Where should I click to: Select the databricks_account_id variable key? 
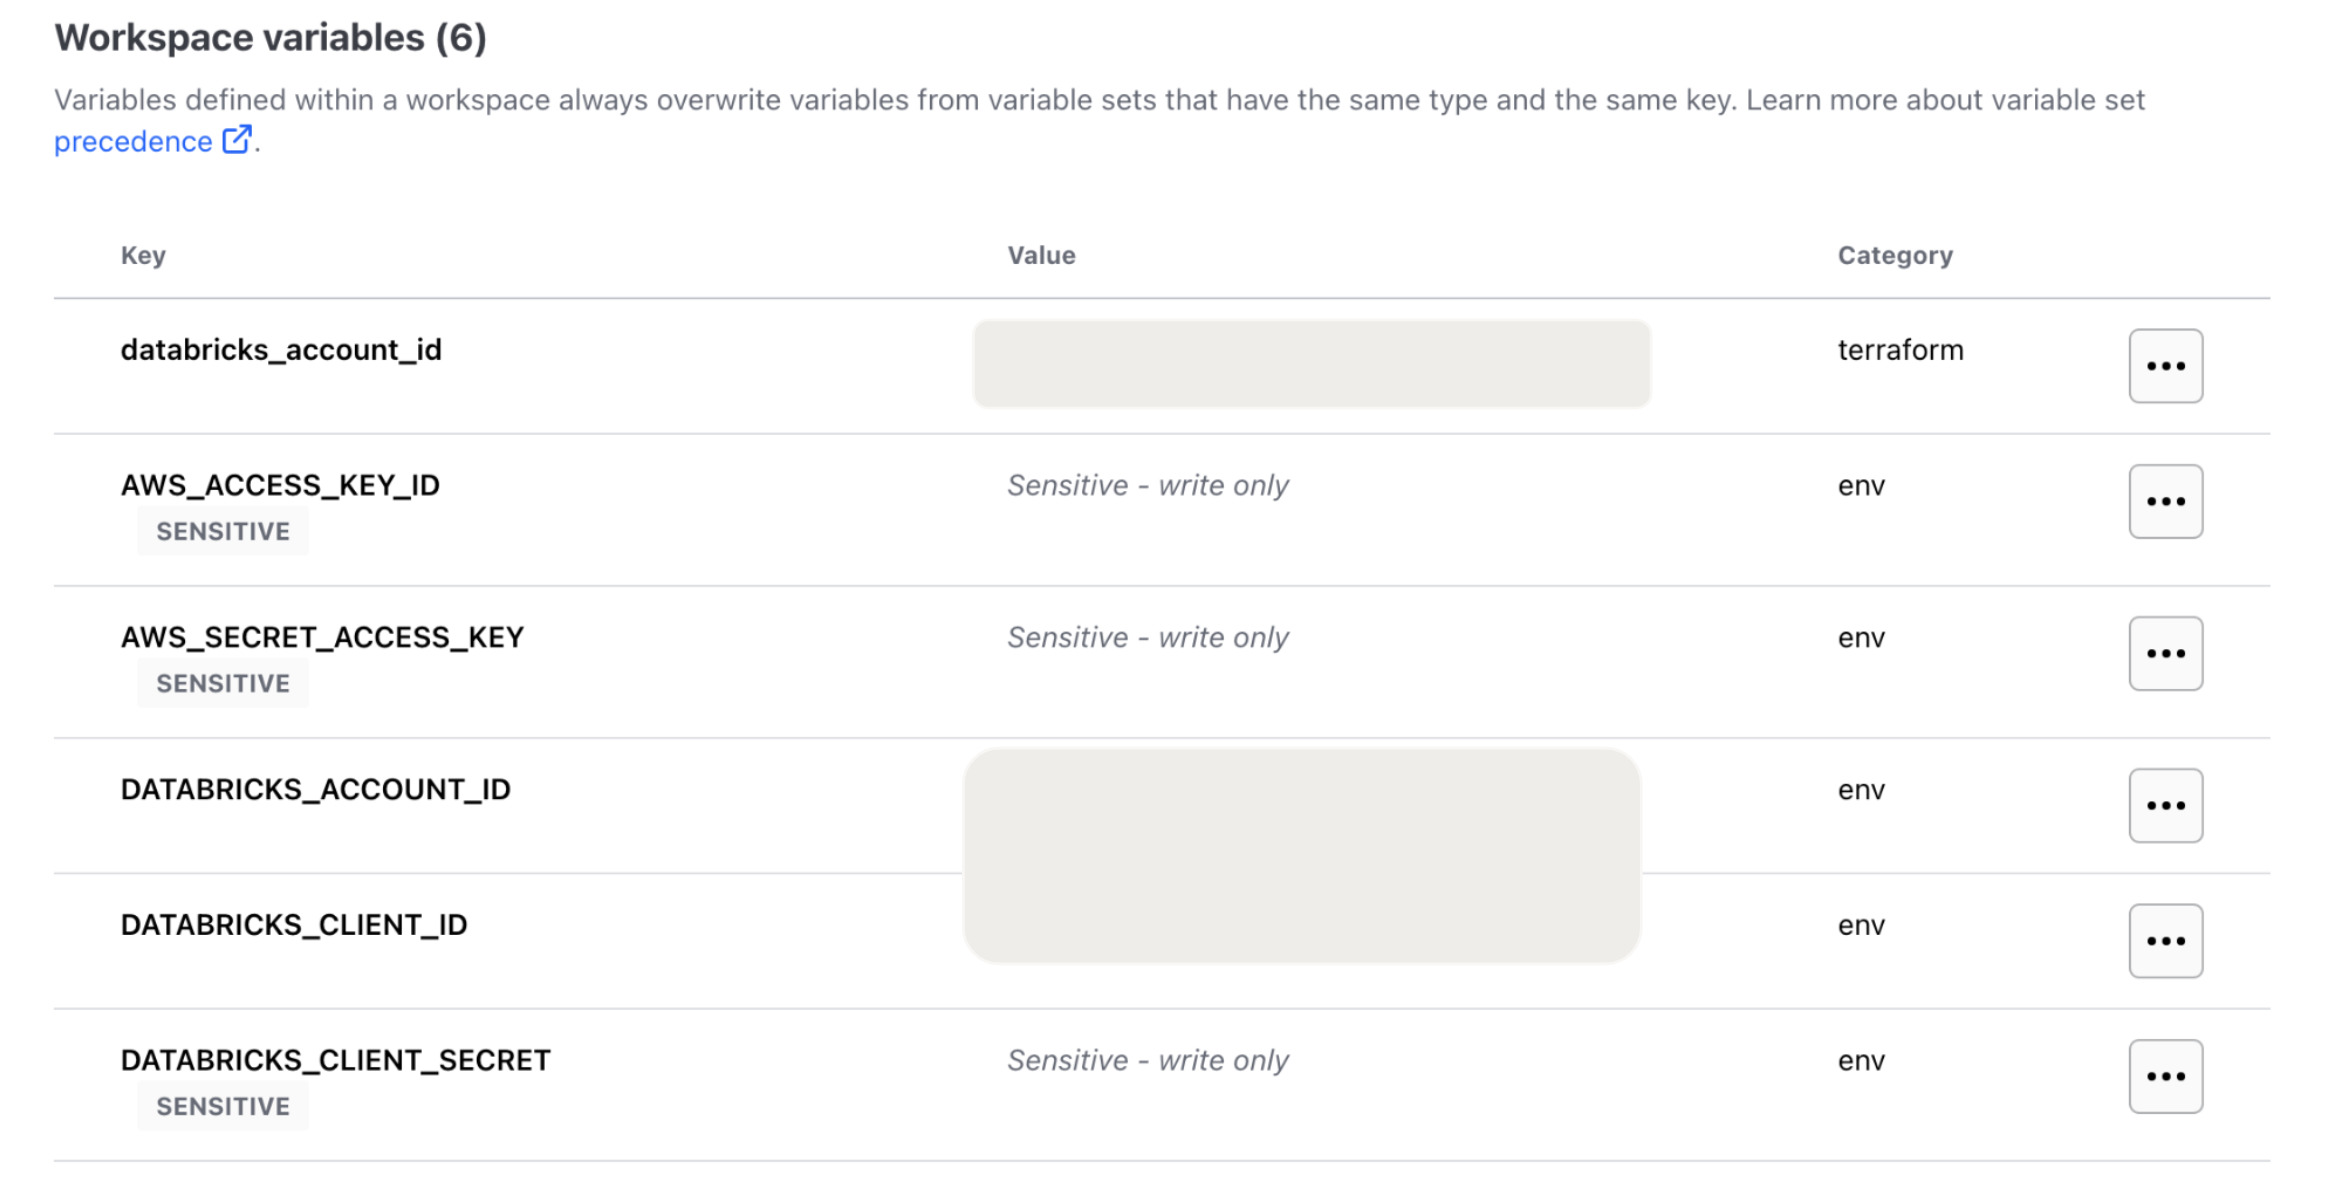click(x=281, y=350)
